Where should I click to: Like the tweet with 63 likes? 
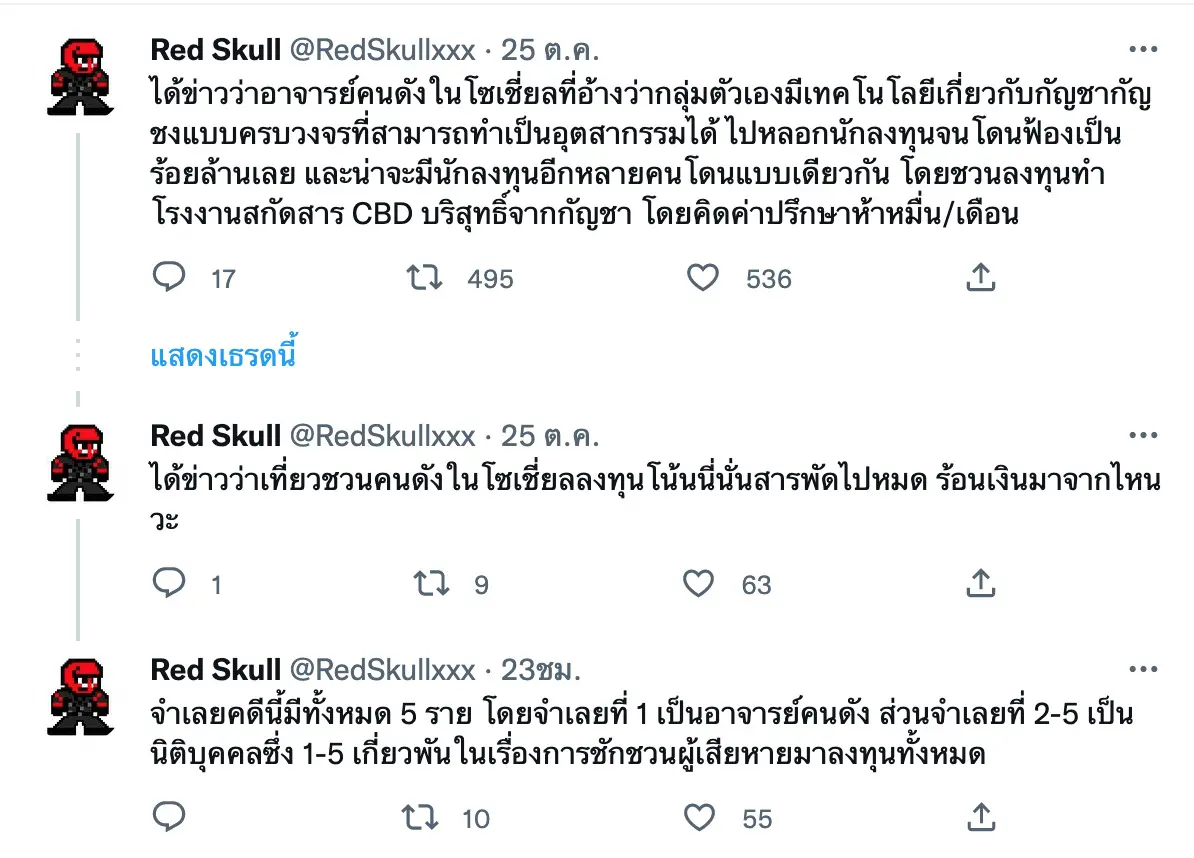(x=698, y=582)
